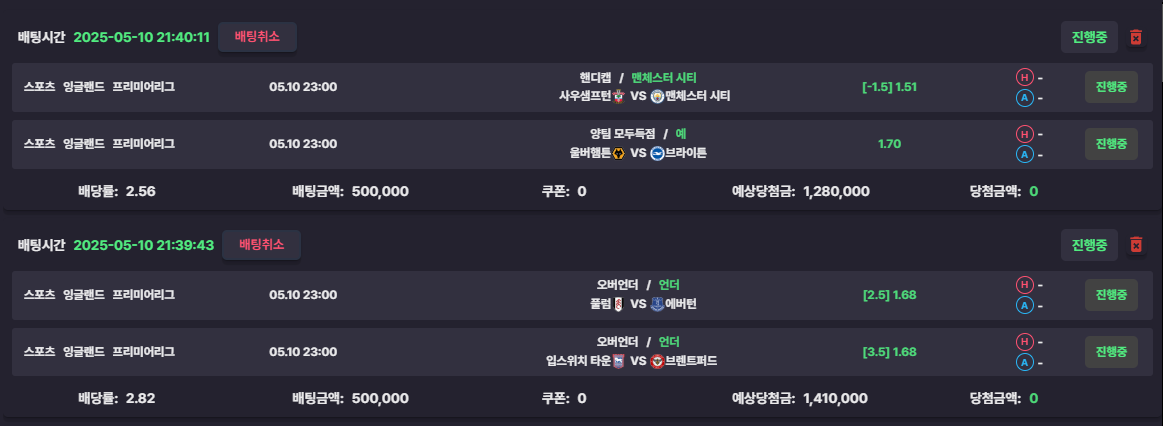Select the [2.5] 1.68 under odds for Fulham match
This screenshot has width=1163, height=426.
pyautogui.click(x=889, y=295)
